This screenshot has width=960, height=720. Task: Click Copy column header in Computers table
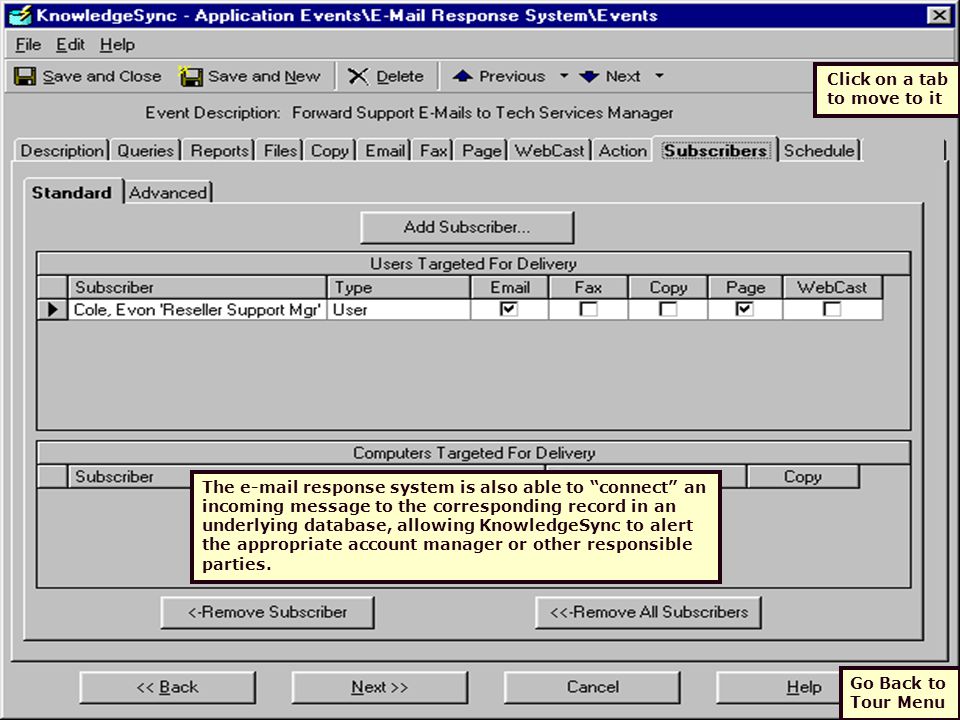point(803,476)
